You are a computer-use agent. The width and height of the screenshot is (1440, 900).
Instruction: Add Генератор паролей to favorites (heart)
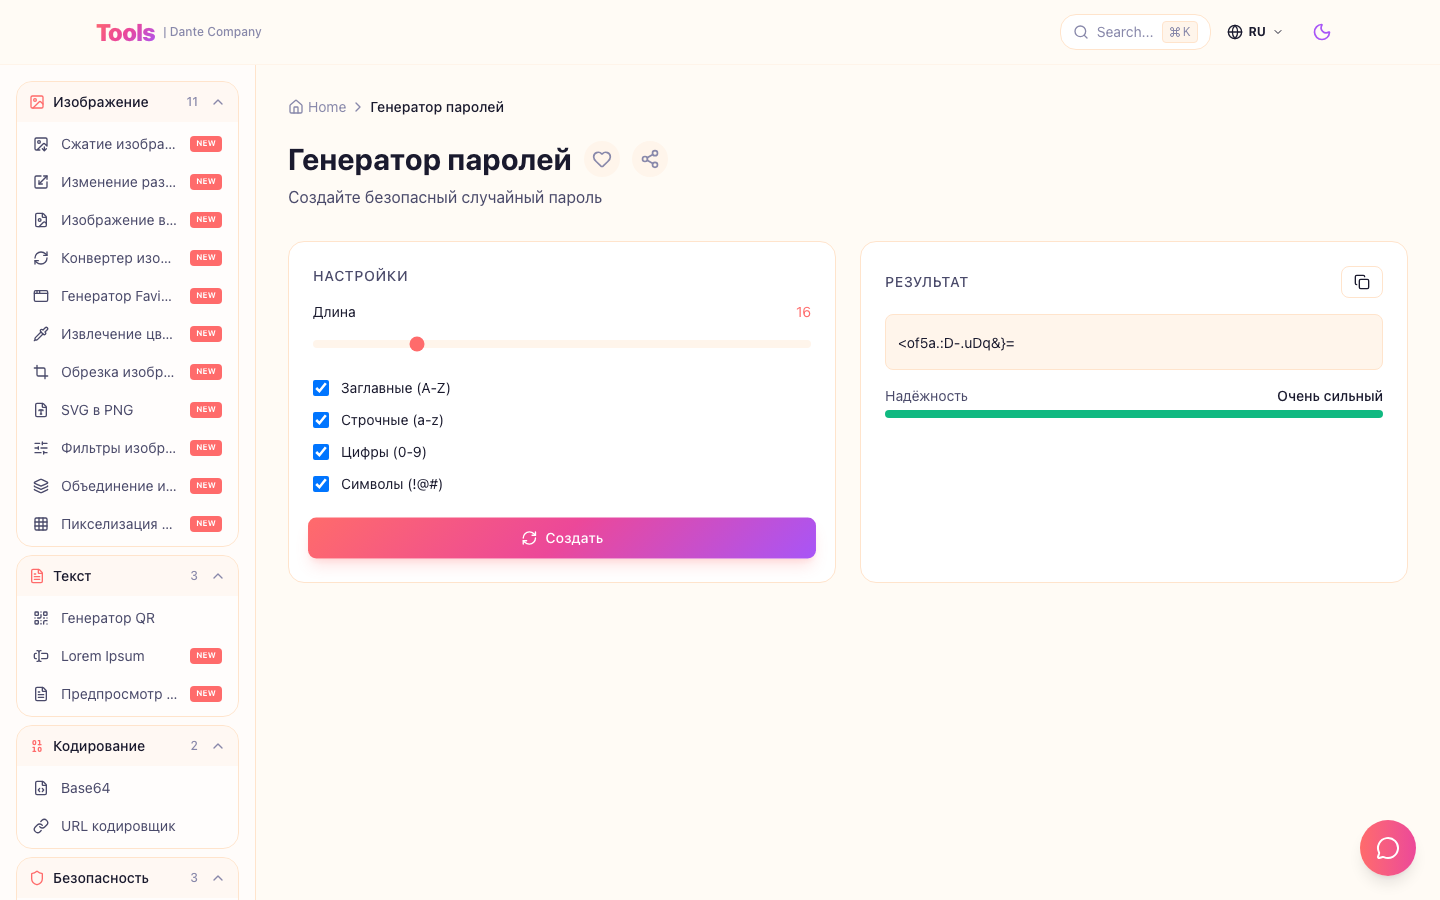click(602, 159)
